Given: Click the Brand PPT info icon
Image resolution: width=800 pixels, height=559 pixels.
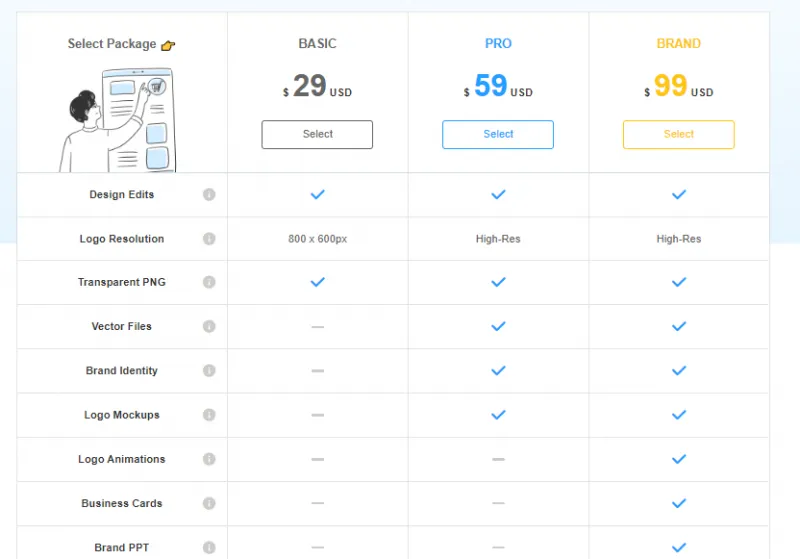Looking at the screenshot, I should 209,547.
